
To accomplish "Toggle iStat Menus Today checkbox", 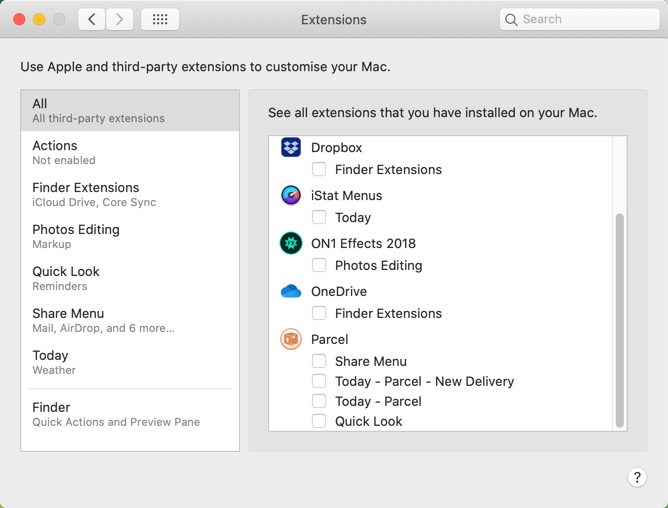I will pos(319,217).
